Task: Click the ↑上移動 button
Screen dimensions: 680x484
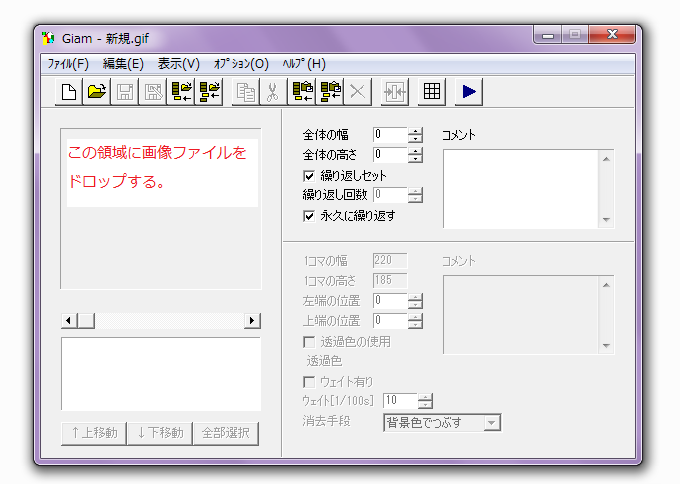Action: click(x=94, y=433)
